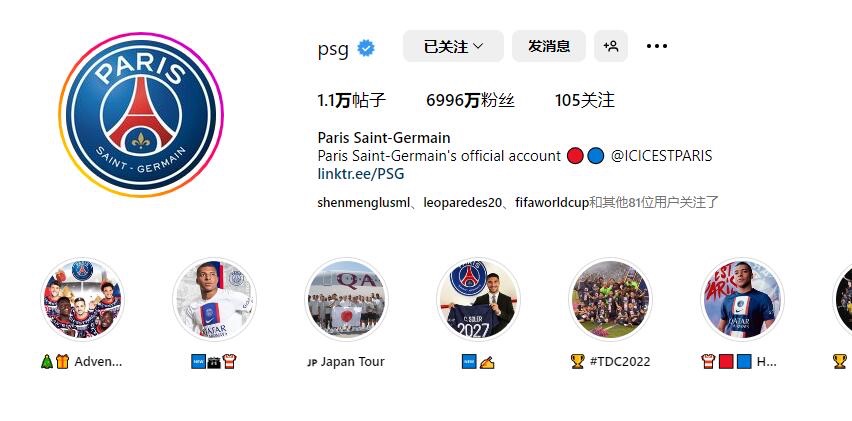Screen dimensions: 852x421
Task: View the 6996万 粉丝 followers list
Action: click(x=471, y=100)
